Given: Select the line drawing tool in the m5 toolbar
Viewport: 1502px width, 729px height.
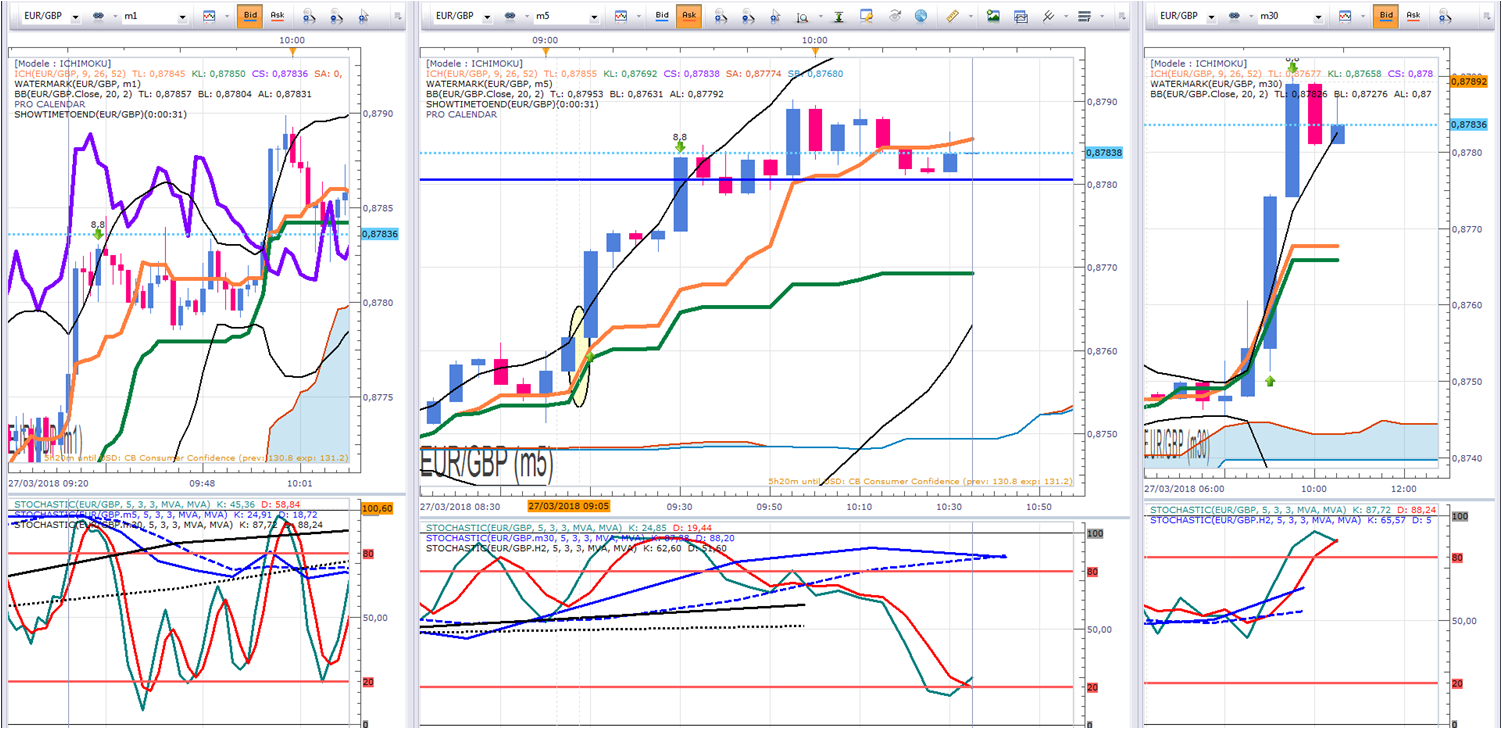Looking at the screenshot, I should coord(1049,16).
